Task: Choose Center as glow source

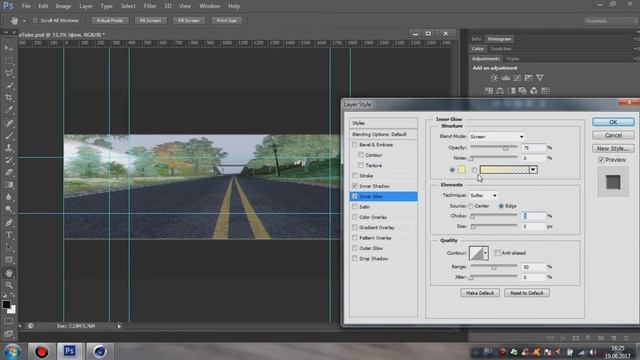Action: (x=471, y=206)
